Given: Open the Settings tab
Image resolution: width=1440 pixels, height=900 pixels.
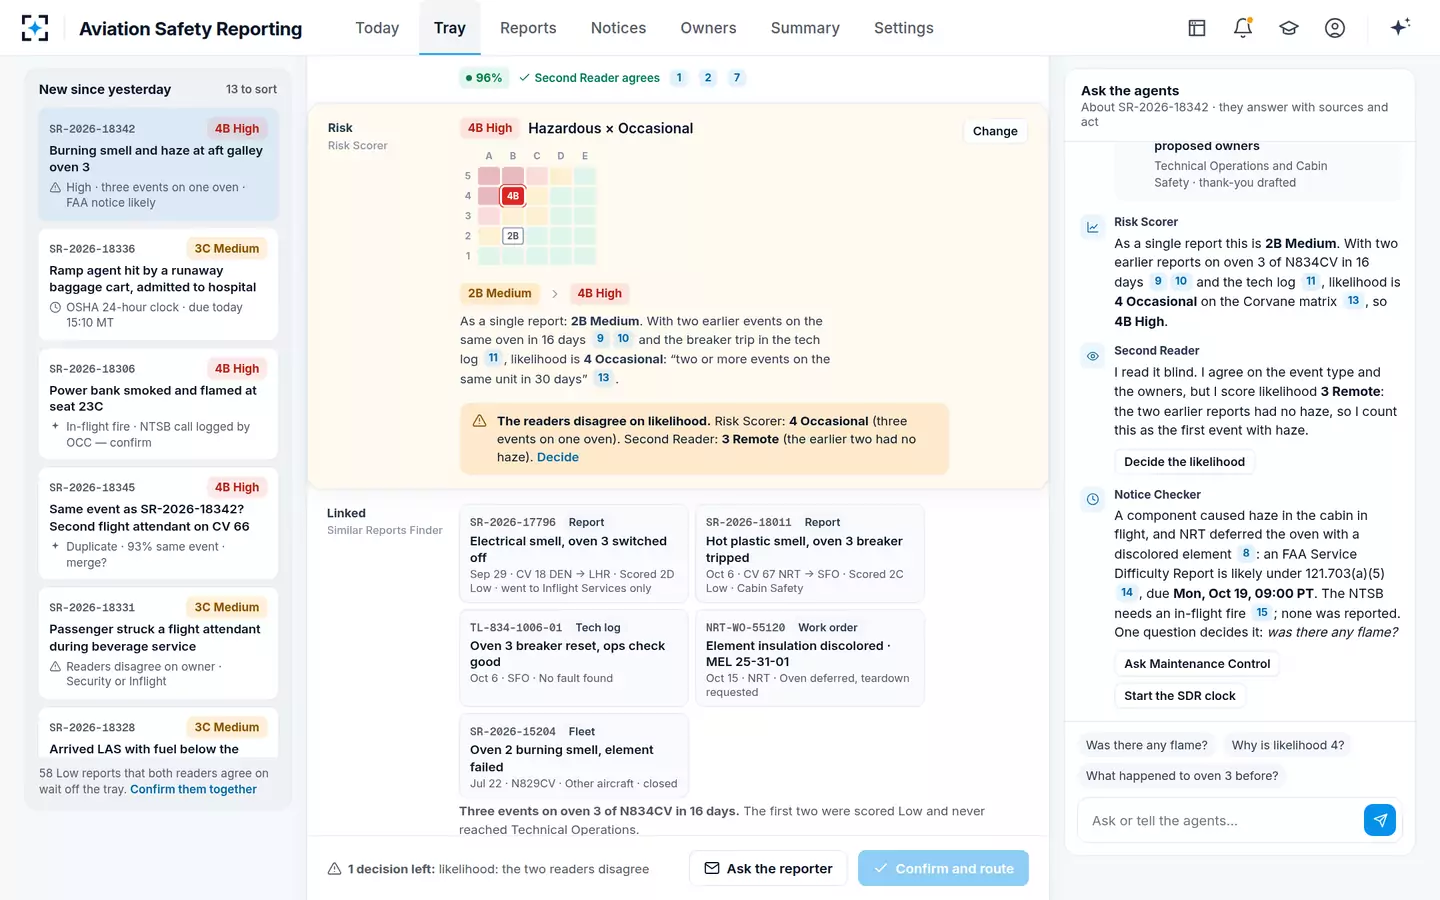Looking at the screenshot, I should [x=904, y=28].
